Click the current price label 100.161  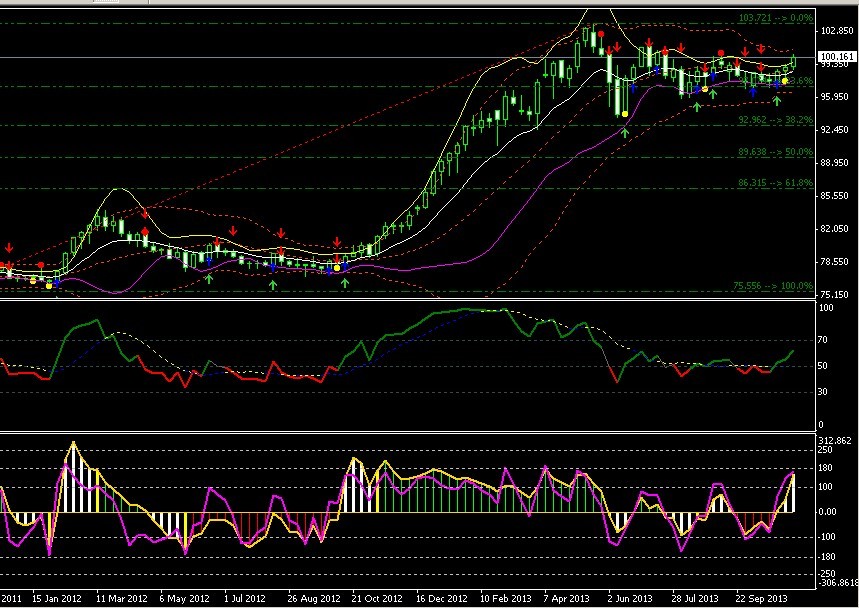tap(837, 57)
